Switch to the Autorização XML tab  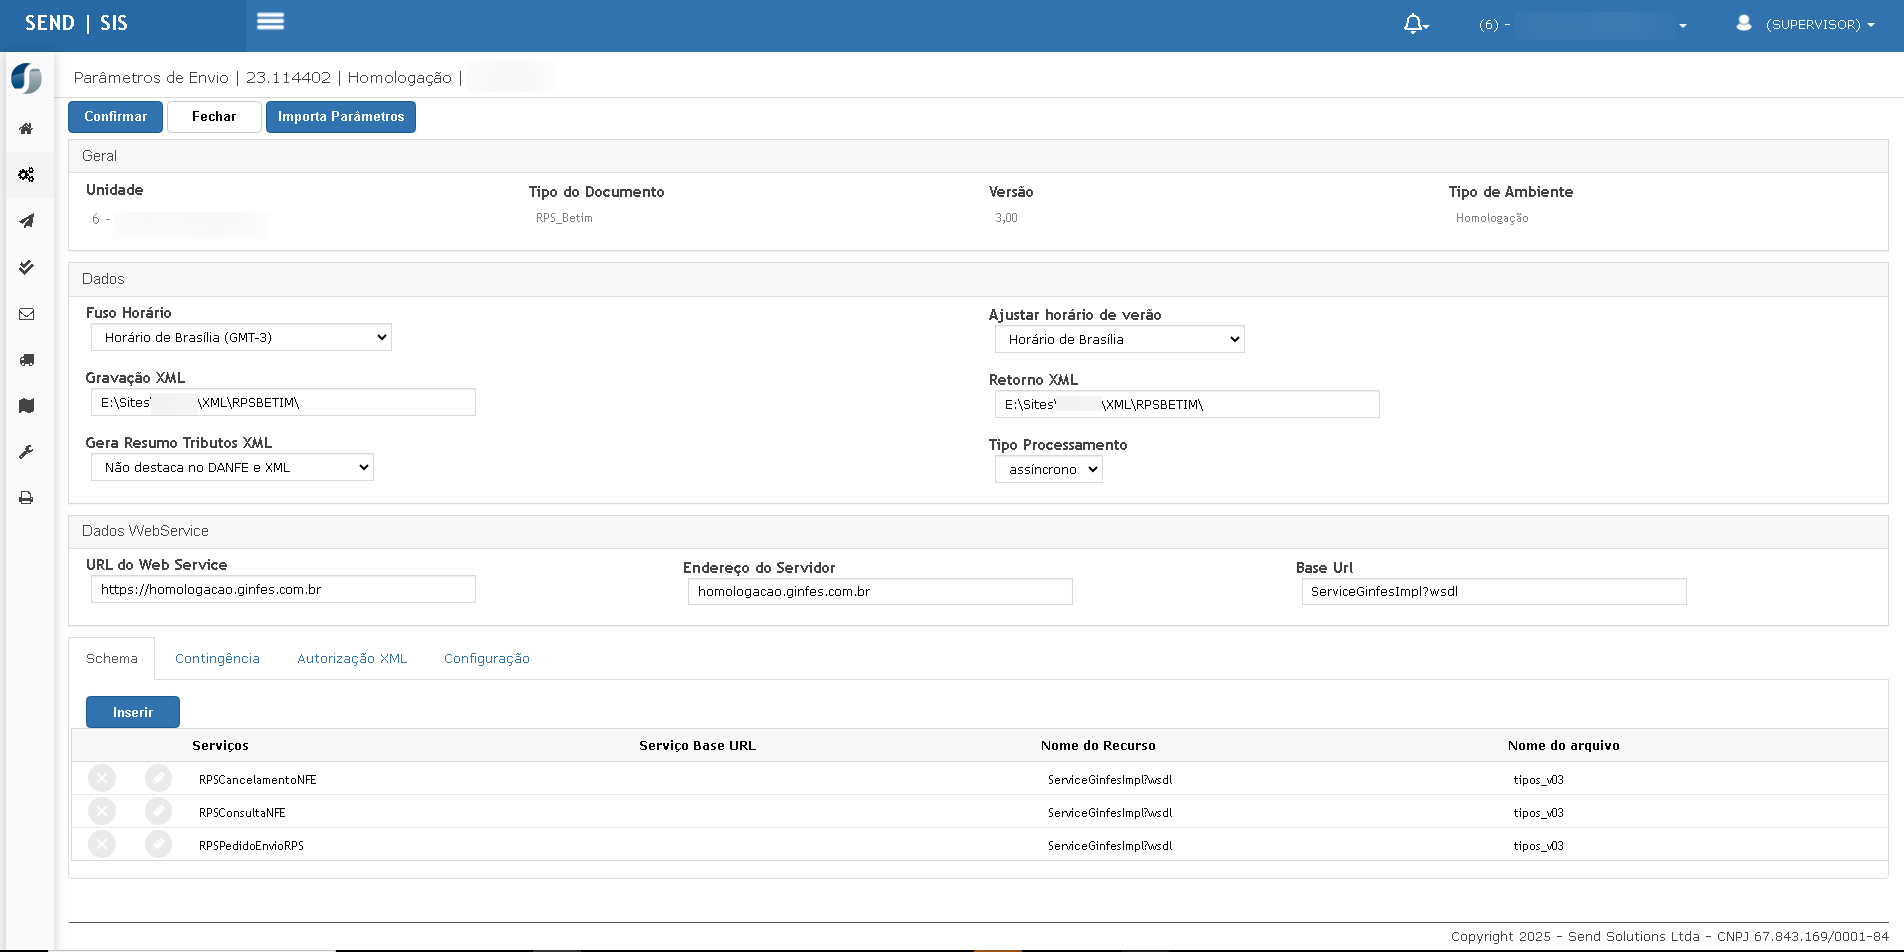pyautogui.click(x=352, y=658)
